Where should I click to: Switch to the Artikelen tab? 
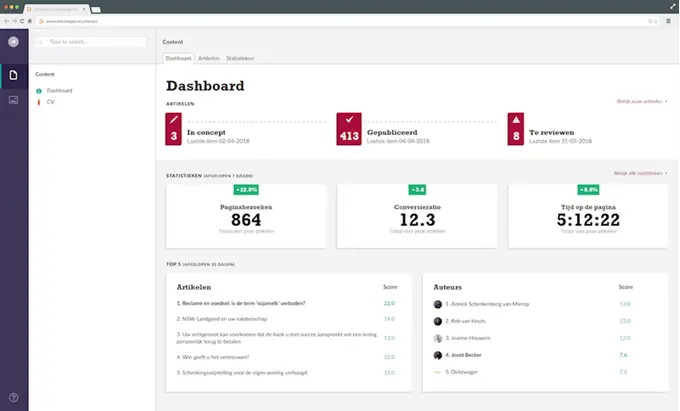(x=209, y=58)
